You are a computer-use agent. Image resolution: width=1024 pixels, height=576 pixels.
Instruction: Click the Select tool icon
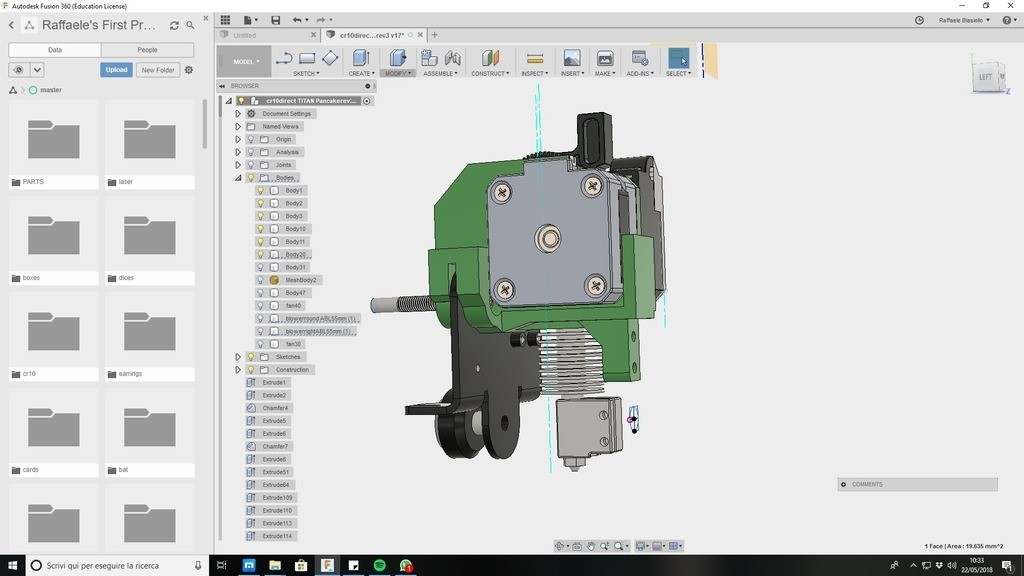pyautogui.click(x=679, y=58)
